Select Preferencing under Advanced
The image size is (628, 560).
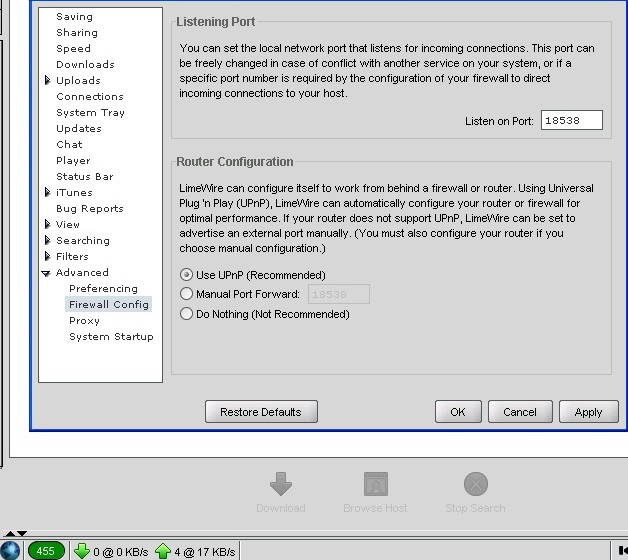point(103,289)
